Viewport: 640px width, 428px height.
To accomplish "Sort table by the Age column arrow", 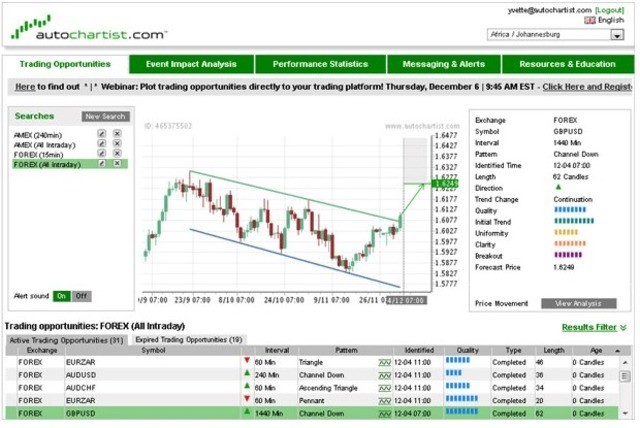I will click(x=618, y=351).
